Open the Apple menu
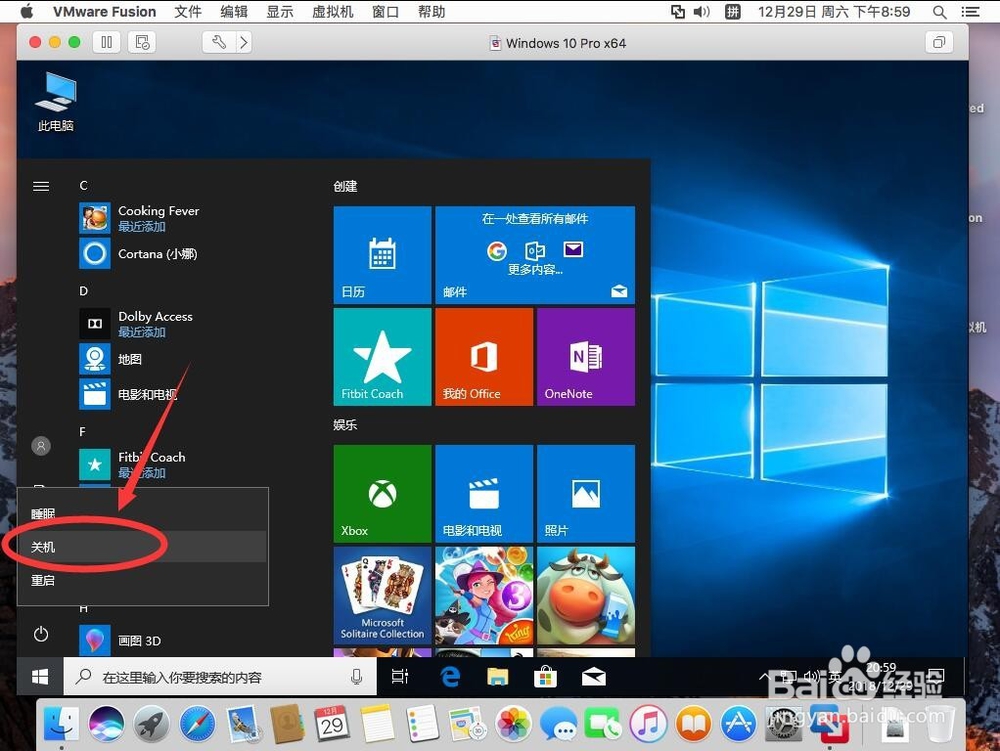The height and width of the screenshot is (751, 1000). [27, 11]
